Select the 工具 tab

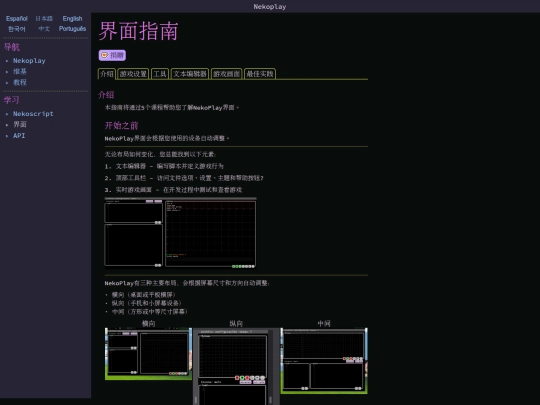pos(160,74)
